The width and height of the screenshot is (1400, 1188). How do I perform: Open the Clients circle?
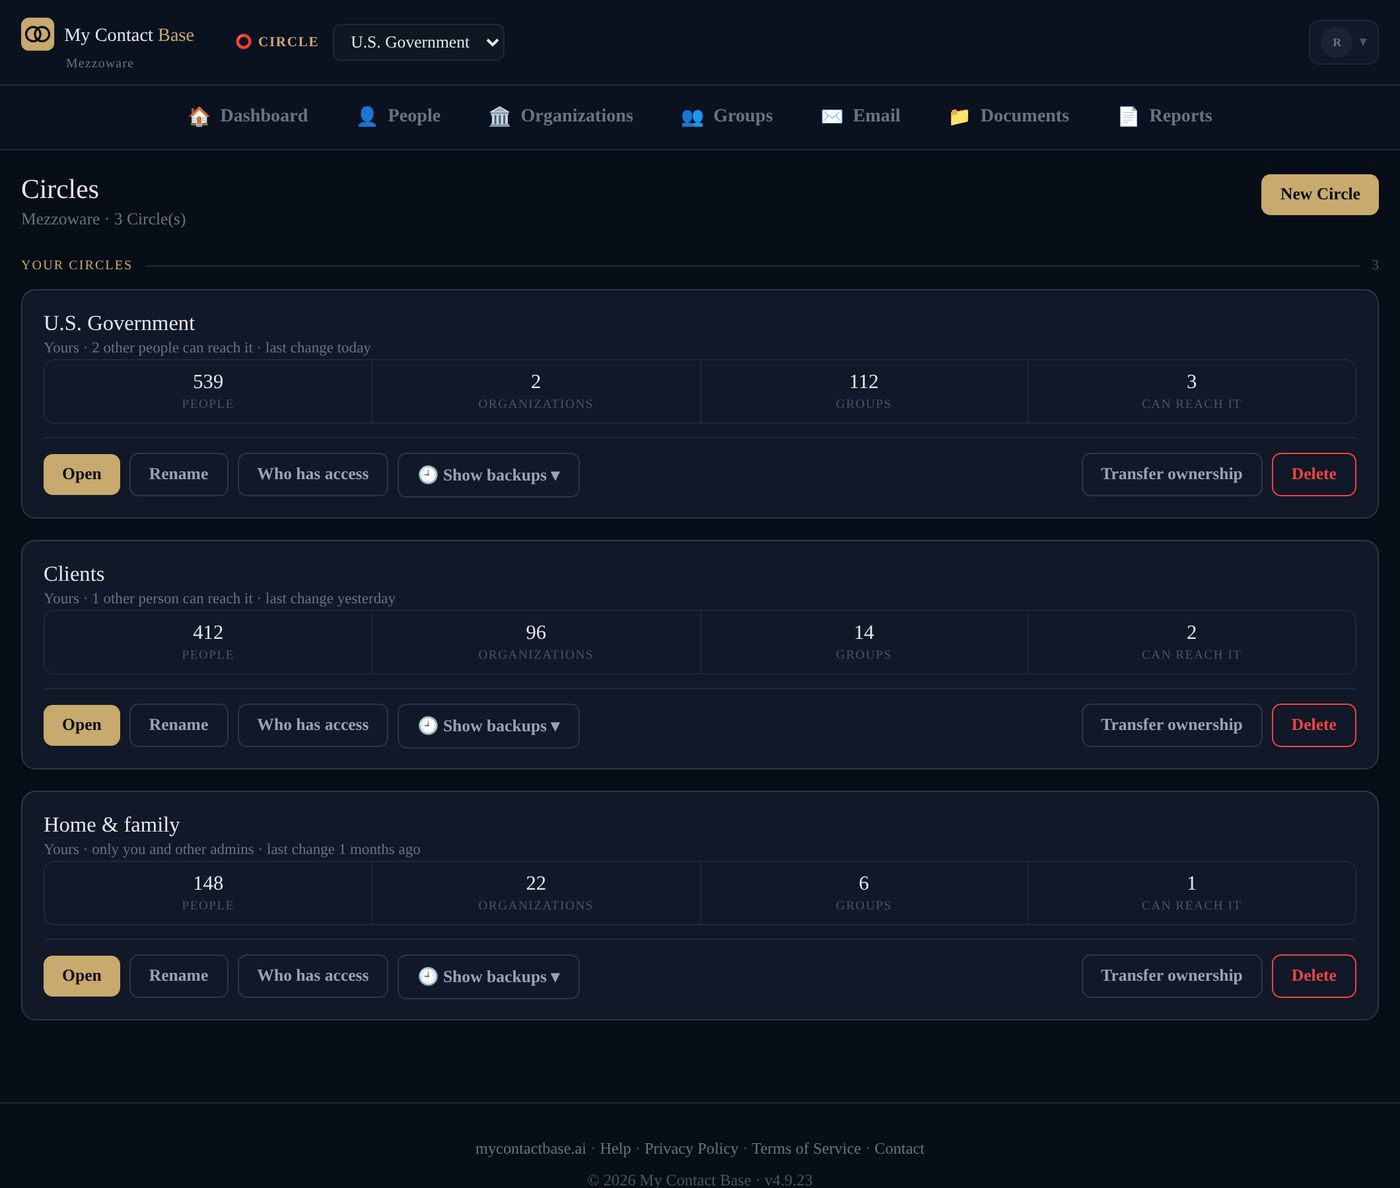coord(82,725)
